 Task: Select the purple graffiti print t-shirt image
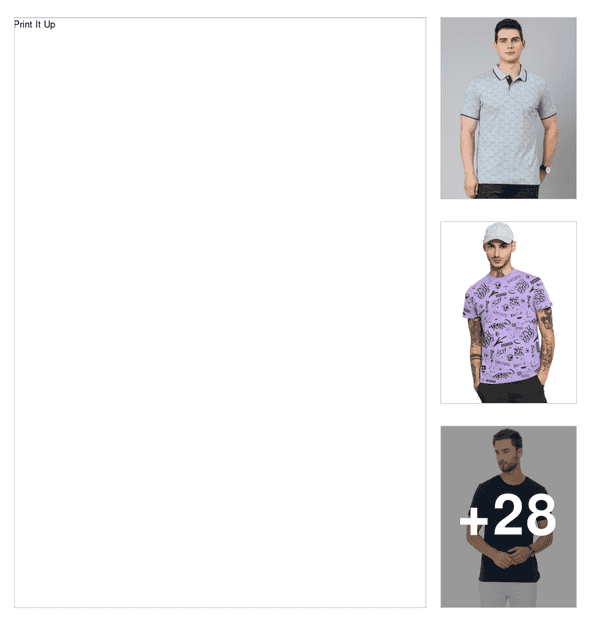508,312
